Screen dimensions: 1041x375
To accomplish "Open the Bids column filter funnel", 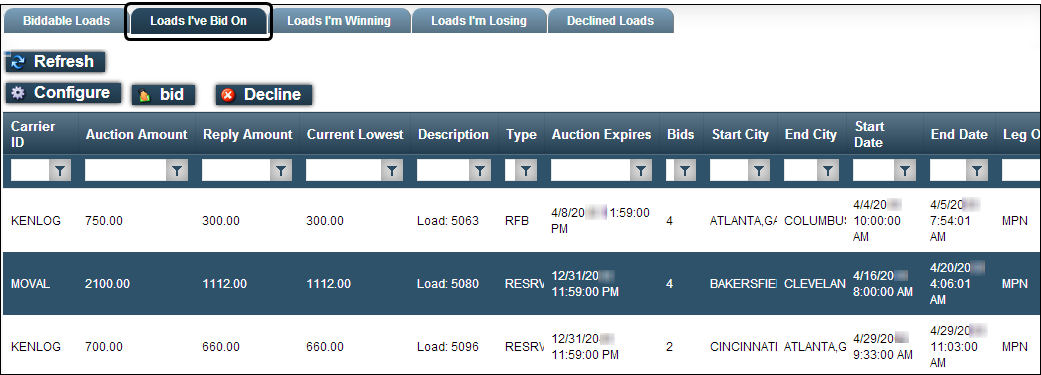I will pyautogui.click(x=684, y=171).
